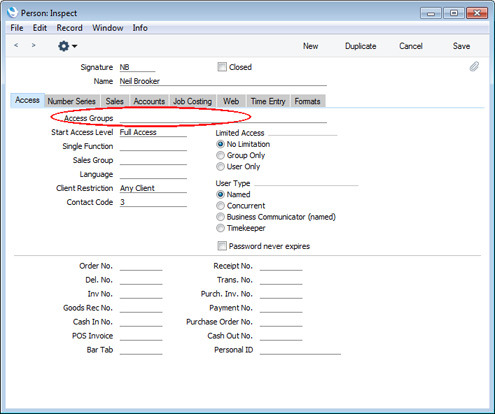495x414 pixels.
Task: Select Concurrent user type
Action: (220, 206)
